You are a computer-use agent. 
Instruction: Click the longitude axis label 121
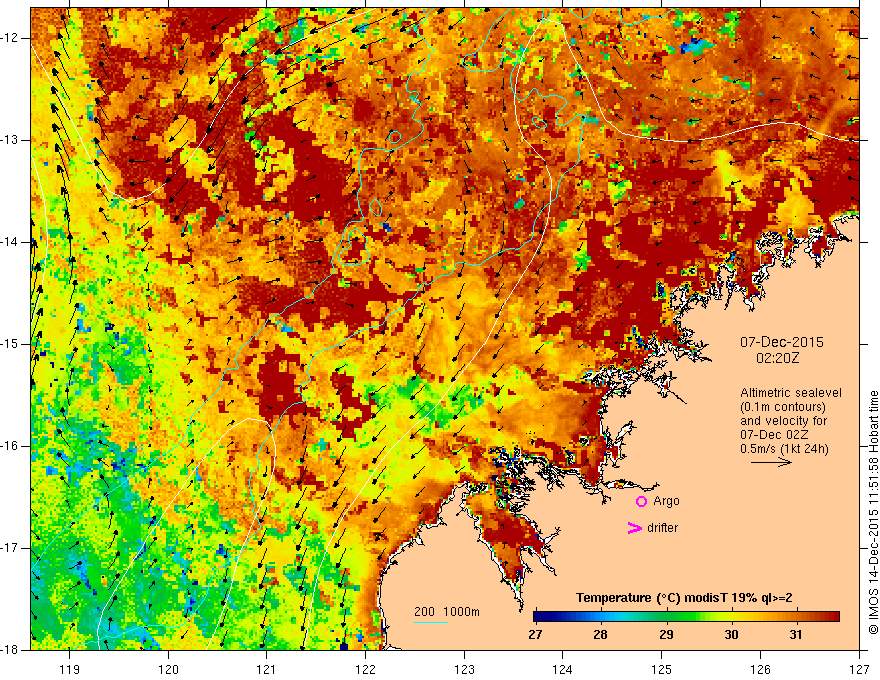pyautogui.click(x=267, y=669)
